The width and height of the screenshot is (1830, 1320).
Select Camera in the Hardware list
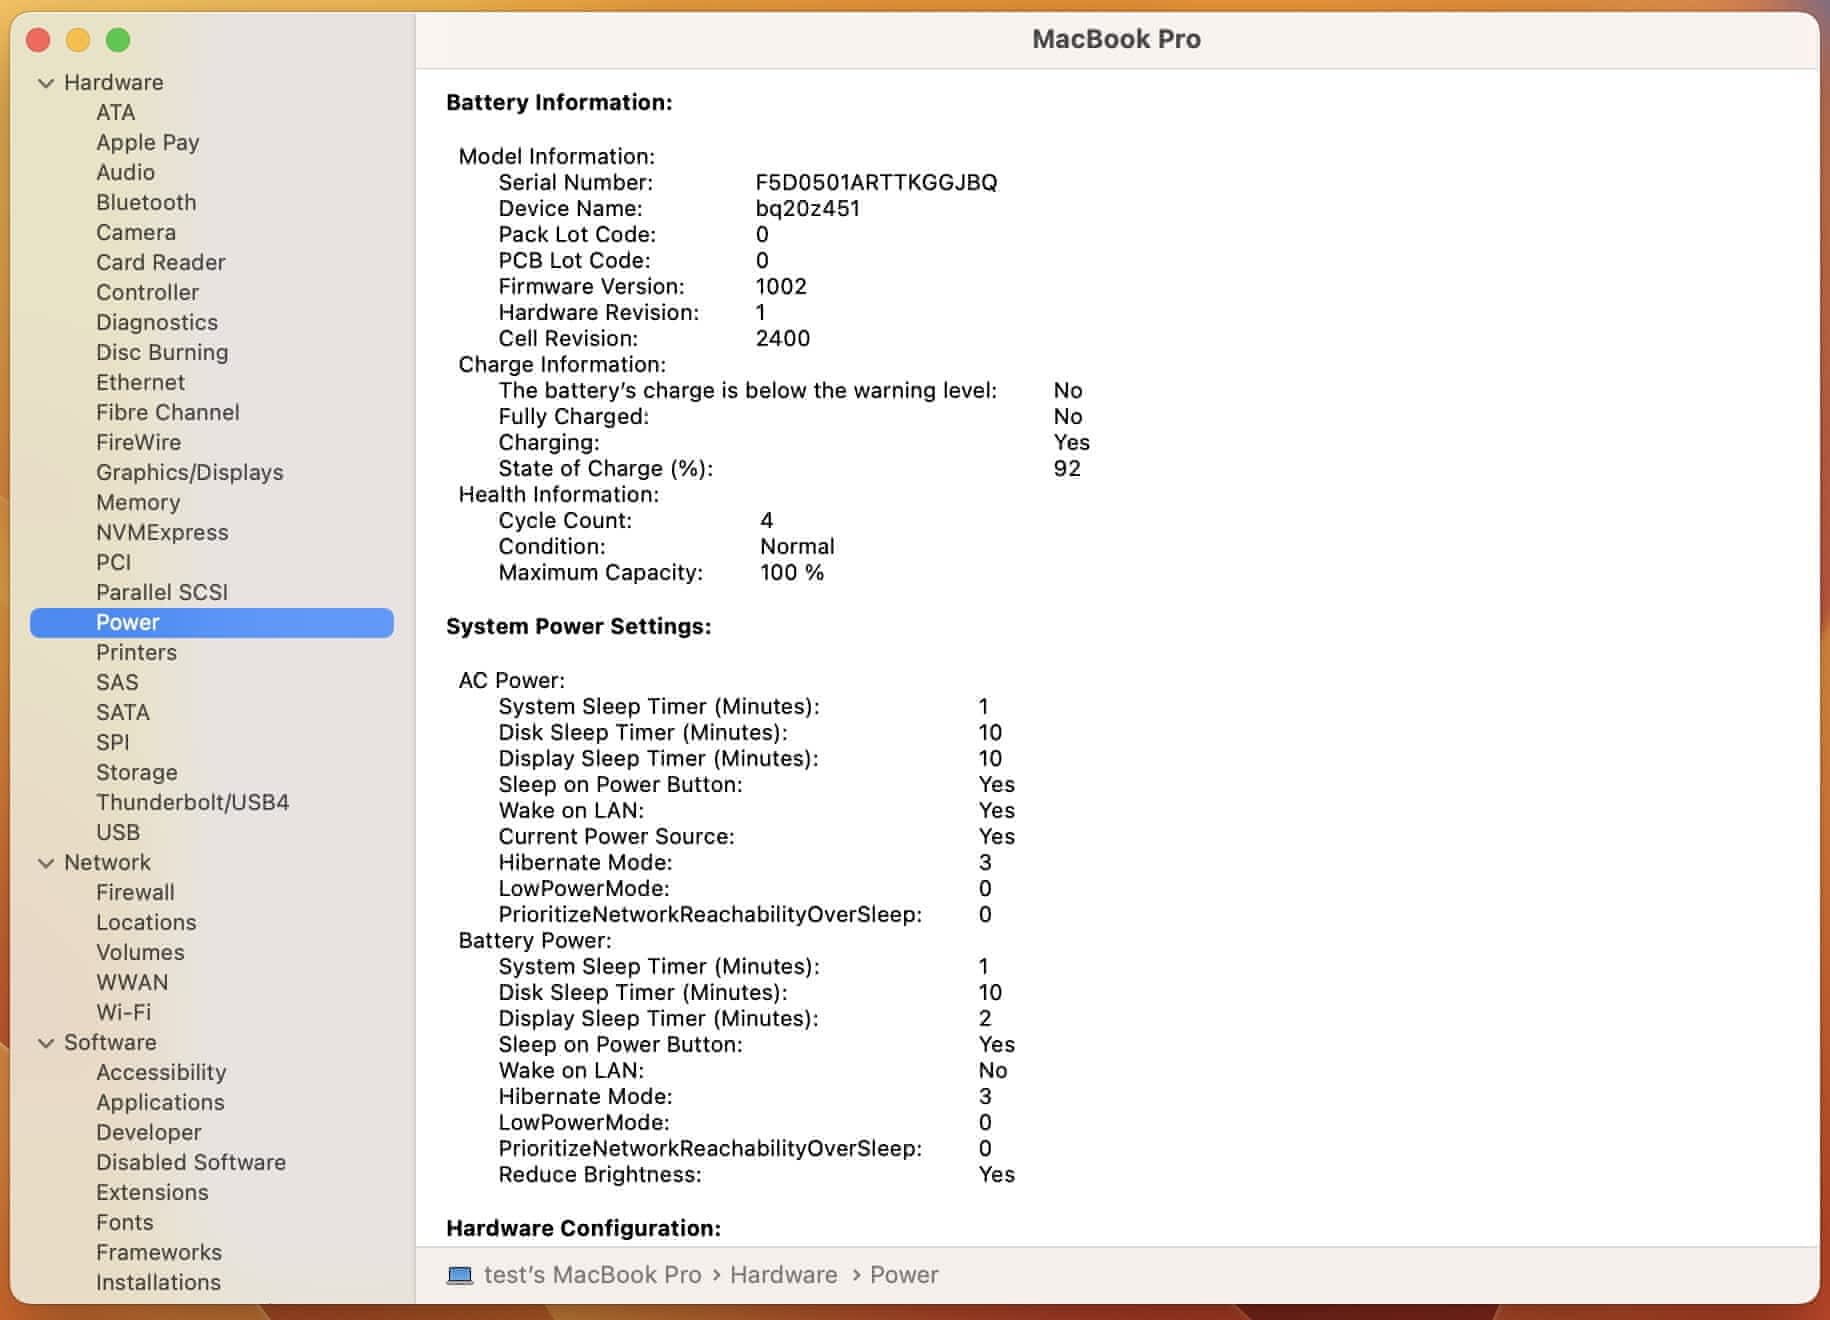point(136,232)
